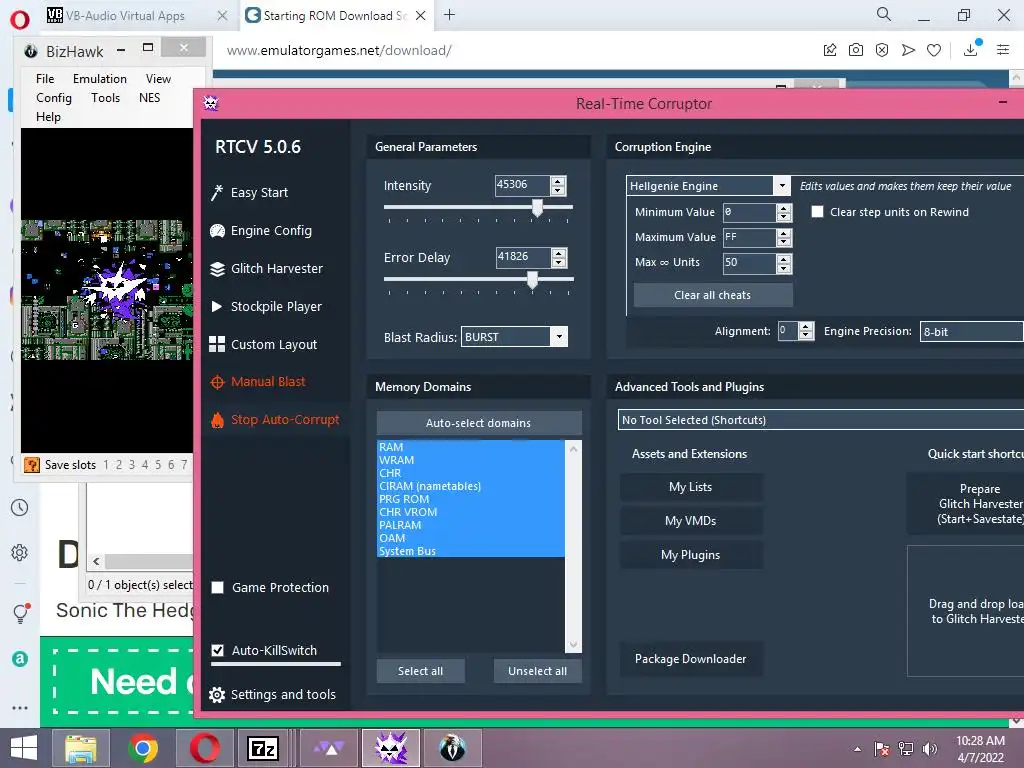Image resolution: width=1024 pixels, height=768 pixels.
Task: Open Opera share page icon
Action: (829, 50)
